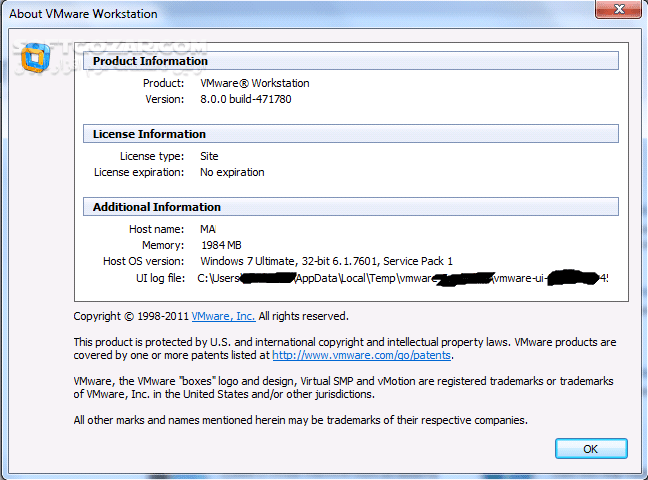
Task: Click the Product Information header
Action: (x=351, y=61)
